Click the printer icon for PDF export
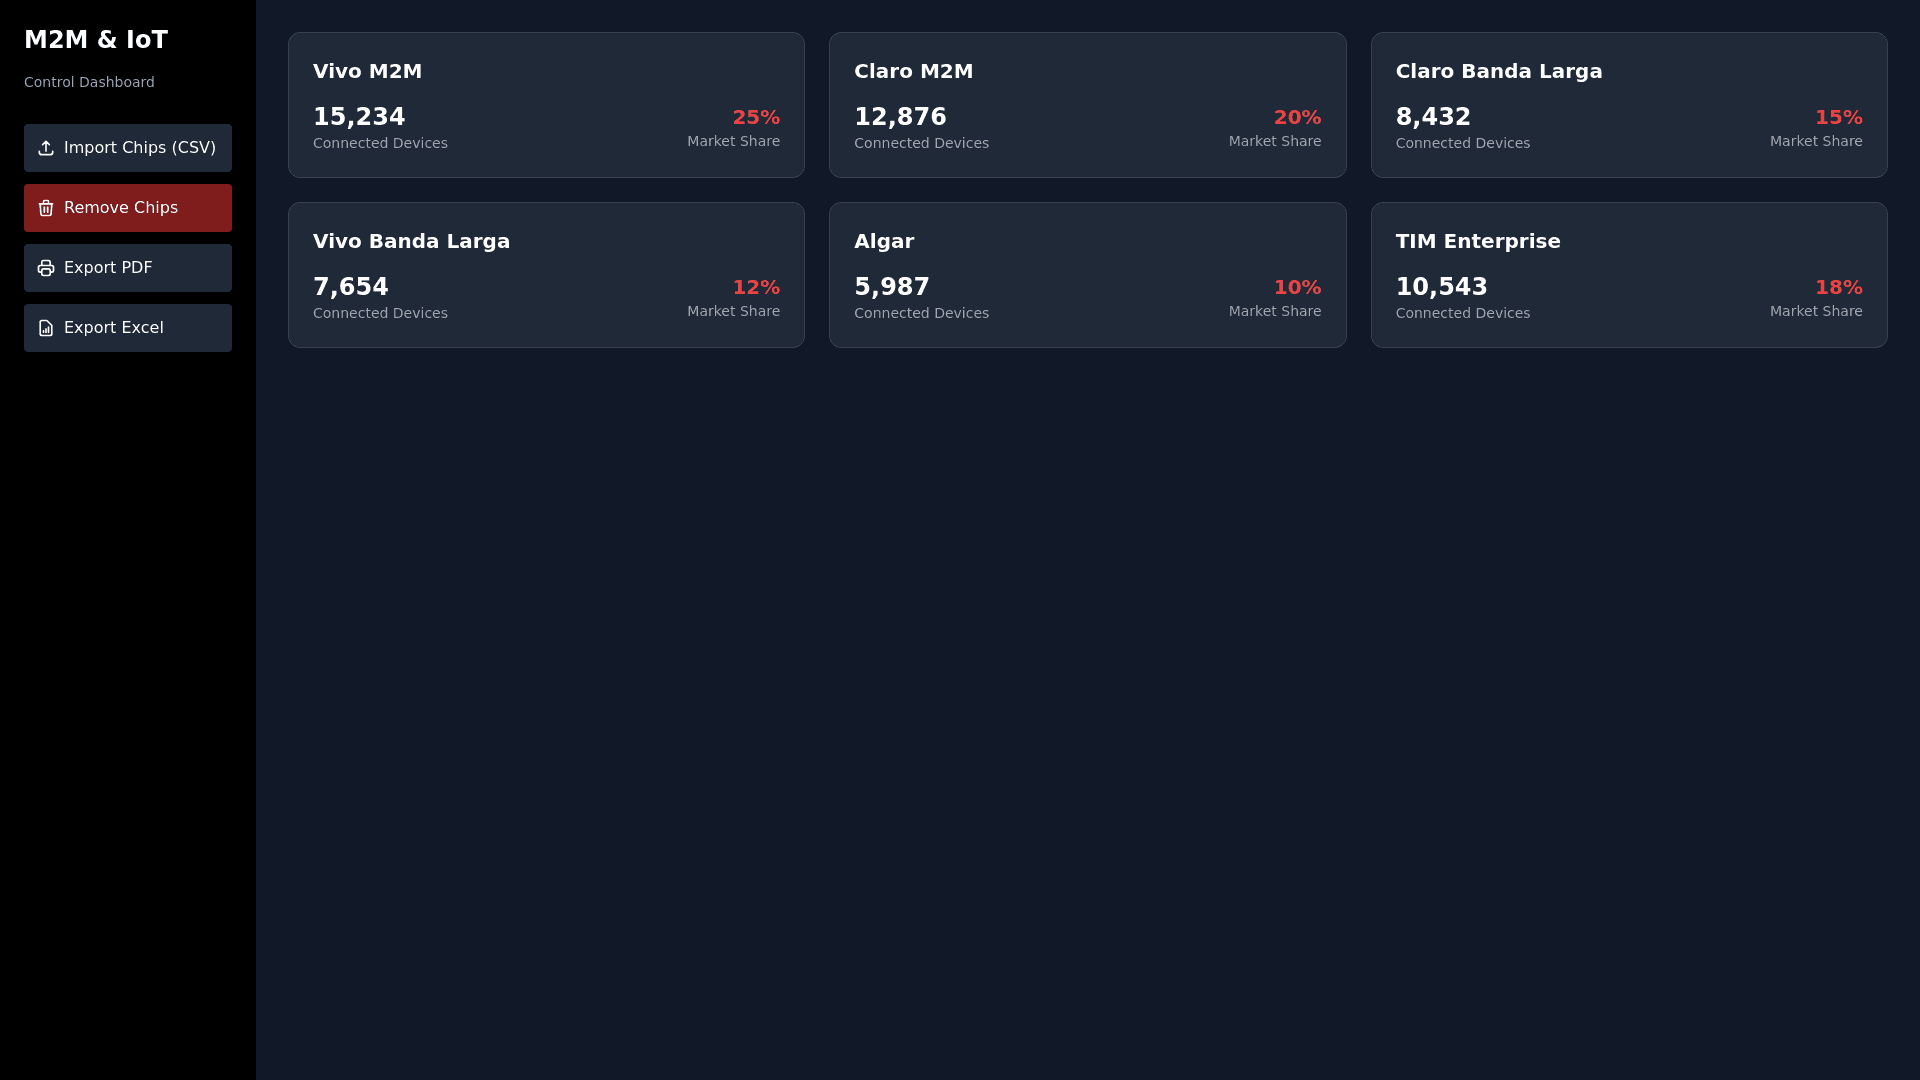 pyautogui.click(x=46, y=268)
